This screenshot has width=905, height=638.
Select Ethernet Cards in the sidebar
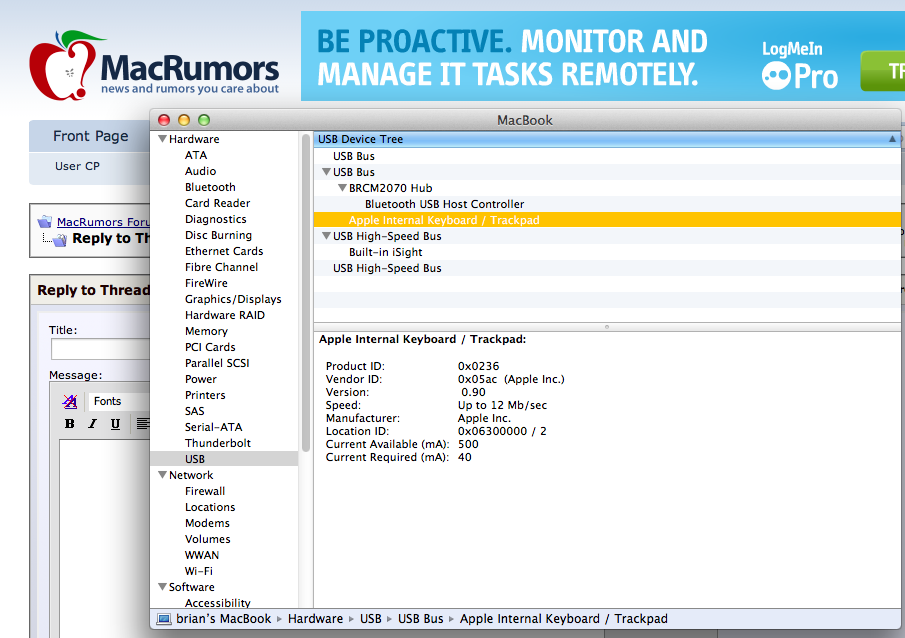[224, 251]
